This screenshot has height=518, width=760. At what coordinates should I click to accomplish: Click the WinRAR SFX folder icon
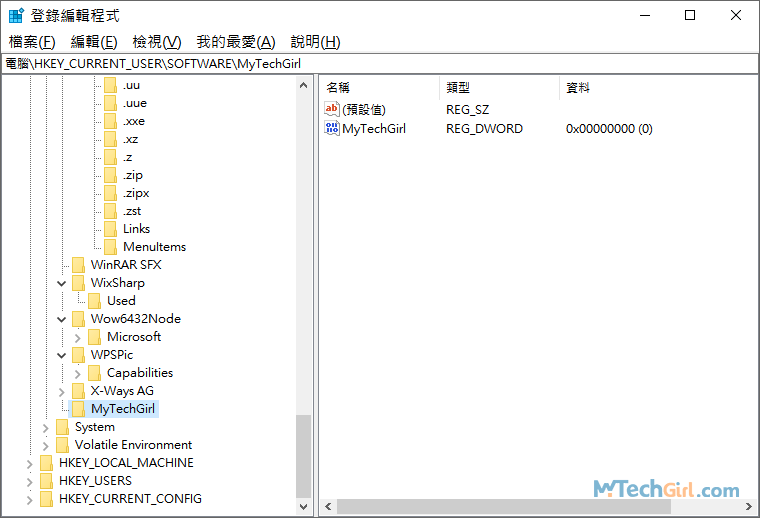[78, 265]
